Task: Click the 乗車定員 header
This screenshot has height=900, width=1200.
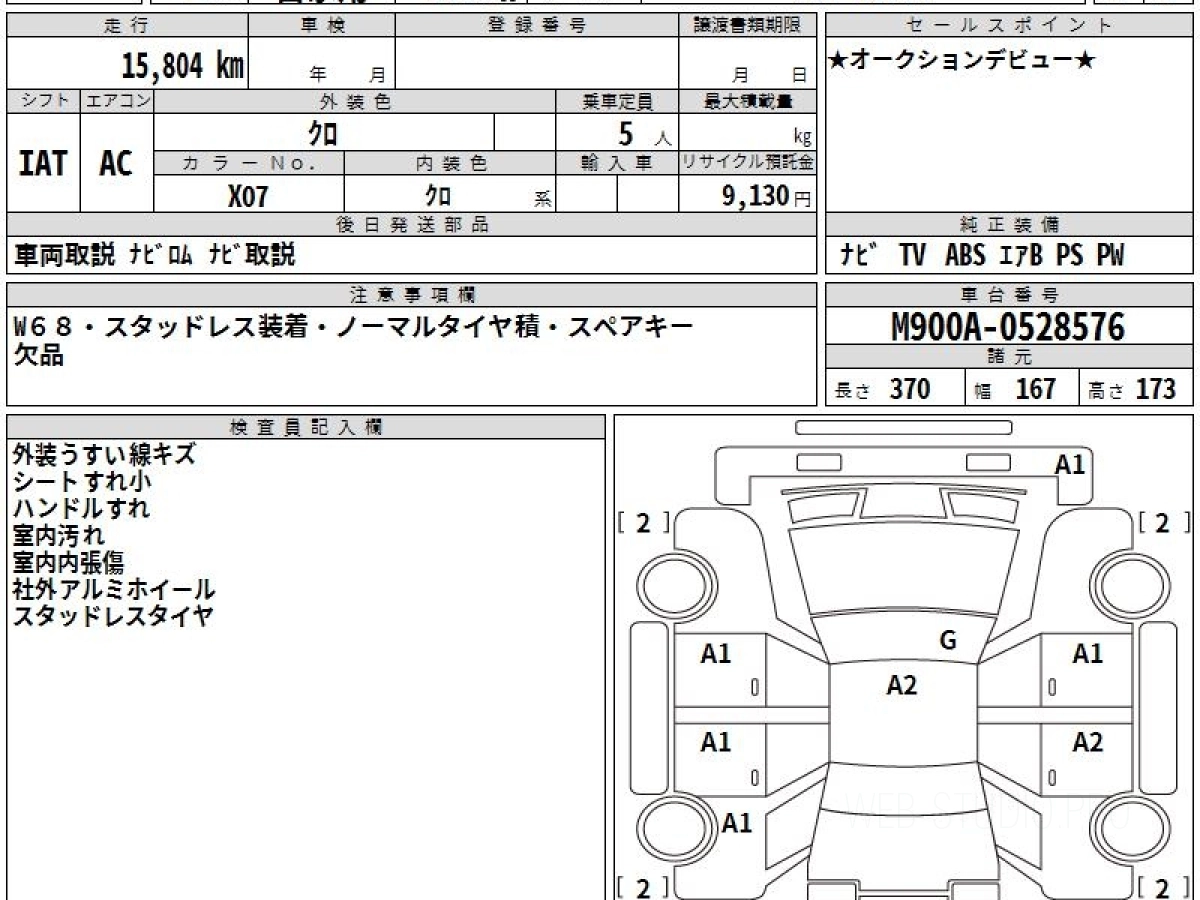Action: (617, 101)
